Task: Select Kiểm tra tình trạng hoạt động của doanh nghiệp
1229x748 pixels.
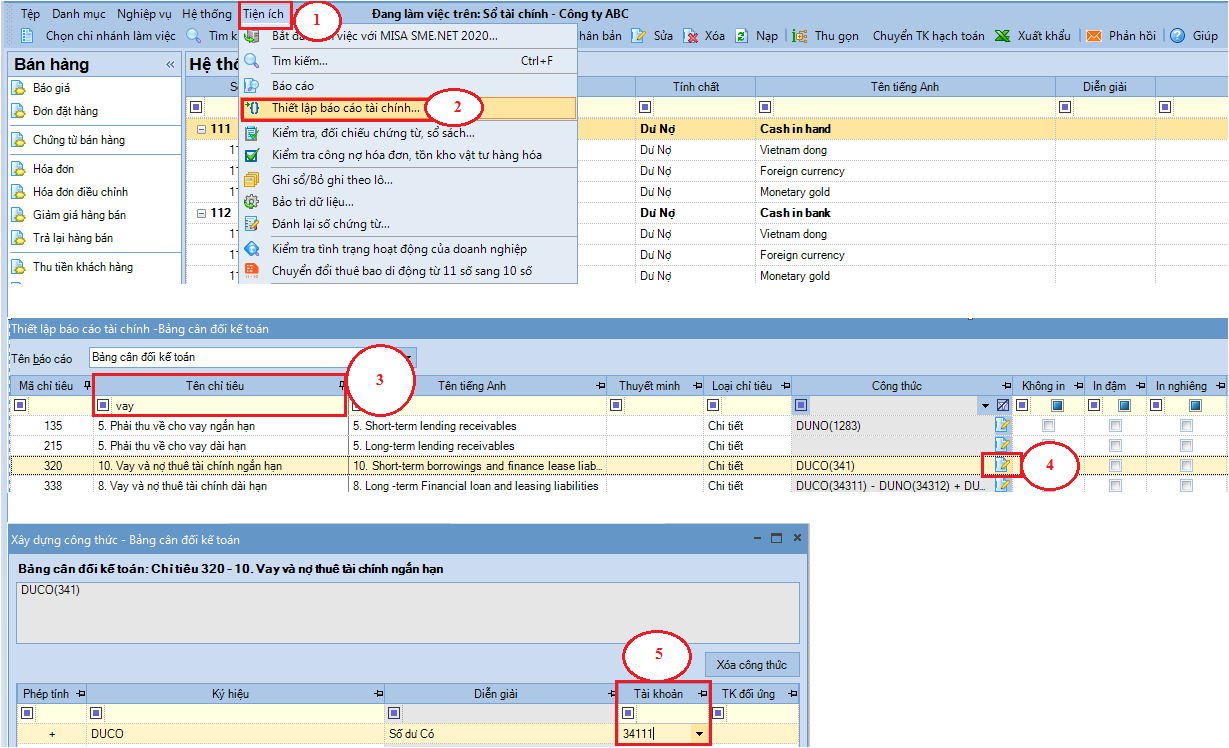Action: 409,249
